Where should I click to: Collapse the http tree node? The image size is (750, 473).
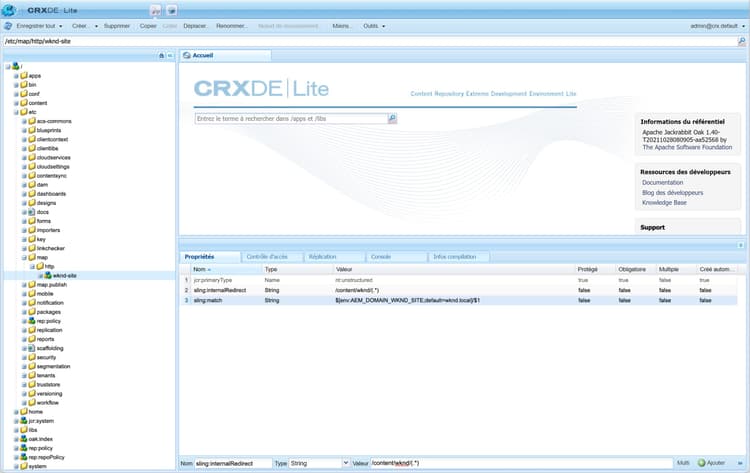(32, 267)
